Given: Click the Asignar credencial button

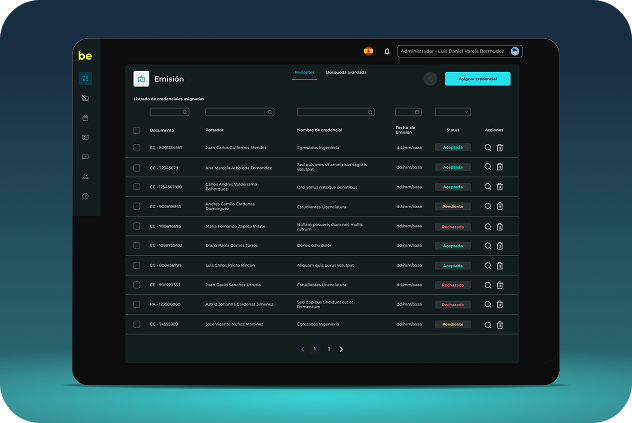Looking at the screenshot, I should [x=478, y=79].
